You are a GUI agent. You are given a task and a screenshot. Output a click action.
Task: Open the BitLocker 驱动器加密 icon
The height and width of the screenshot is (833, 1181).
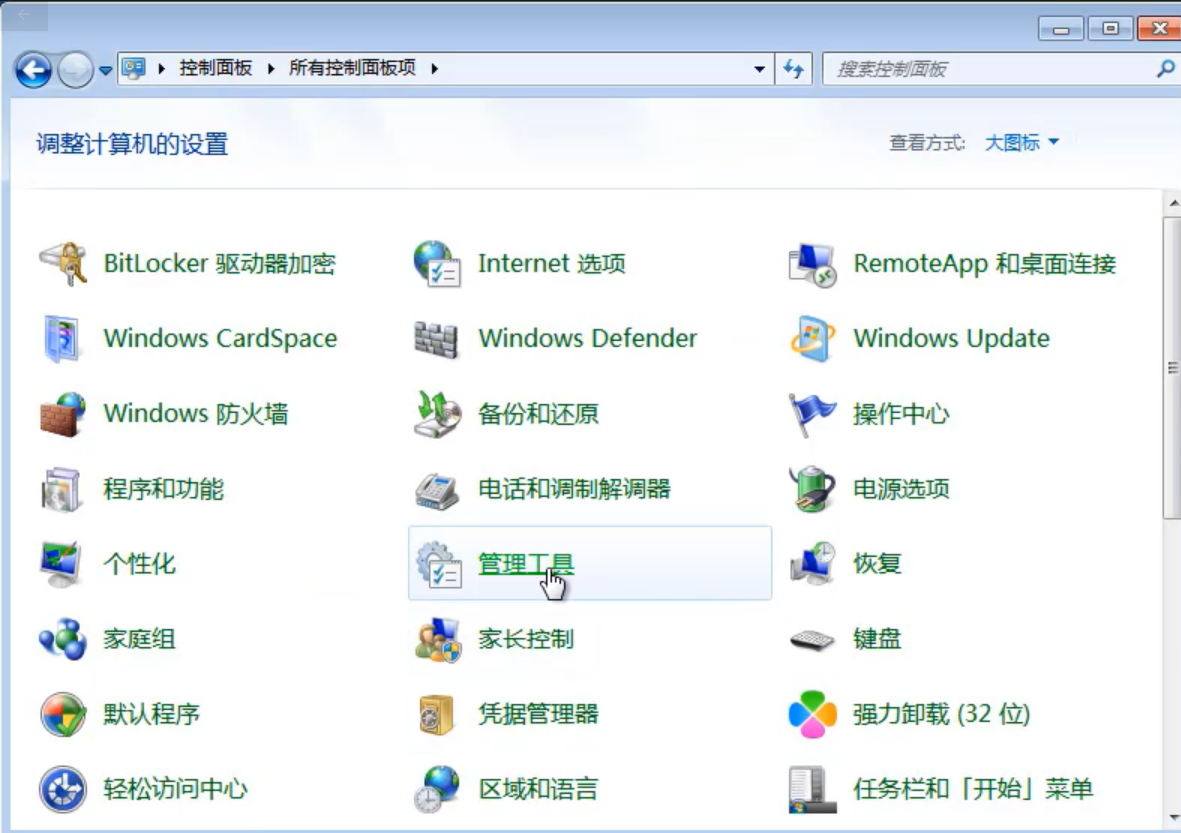pyautogui.click(x=63, y=264)
